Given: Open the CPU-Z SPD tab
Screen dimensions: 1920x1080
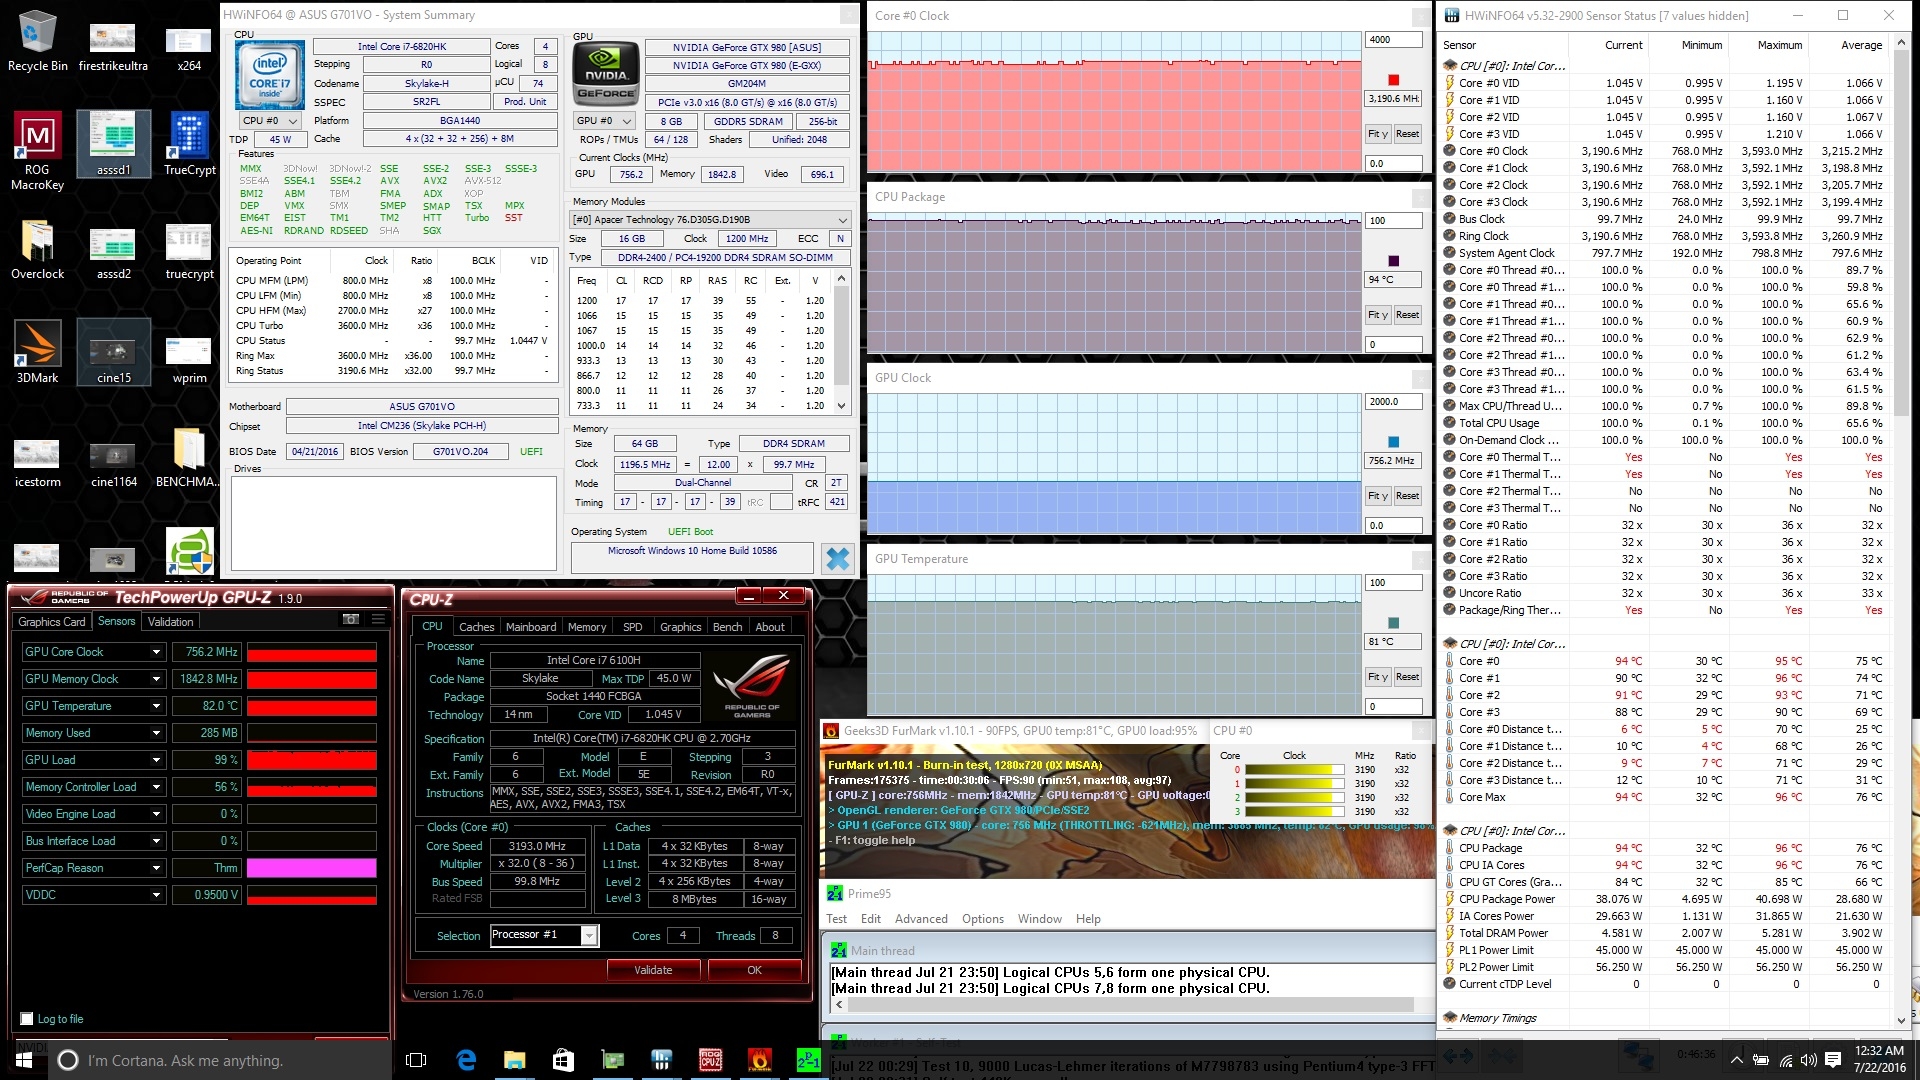Looking at the screenshot, I should (633, 627).
